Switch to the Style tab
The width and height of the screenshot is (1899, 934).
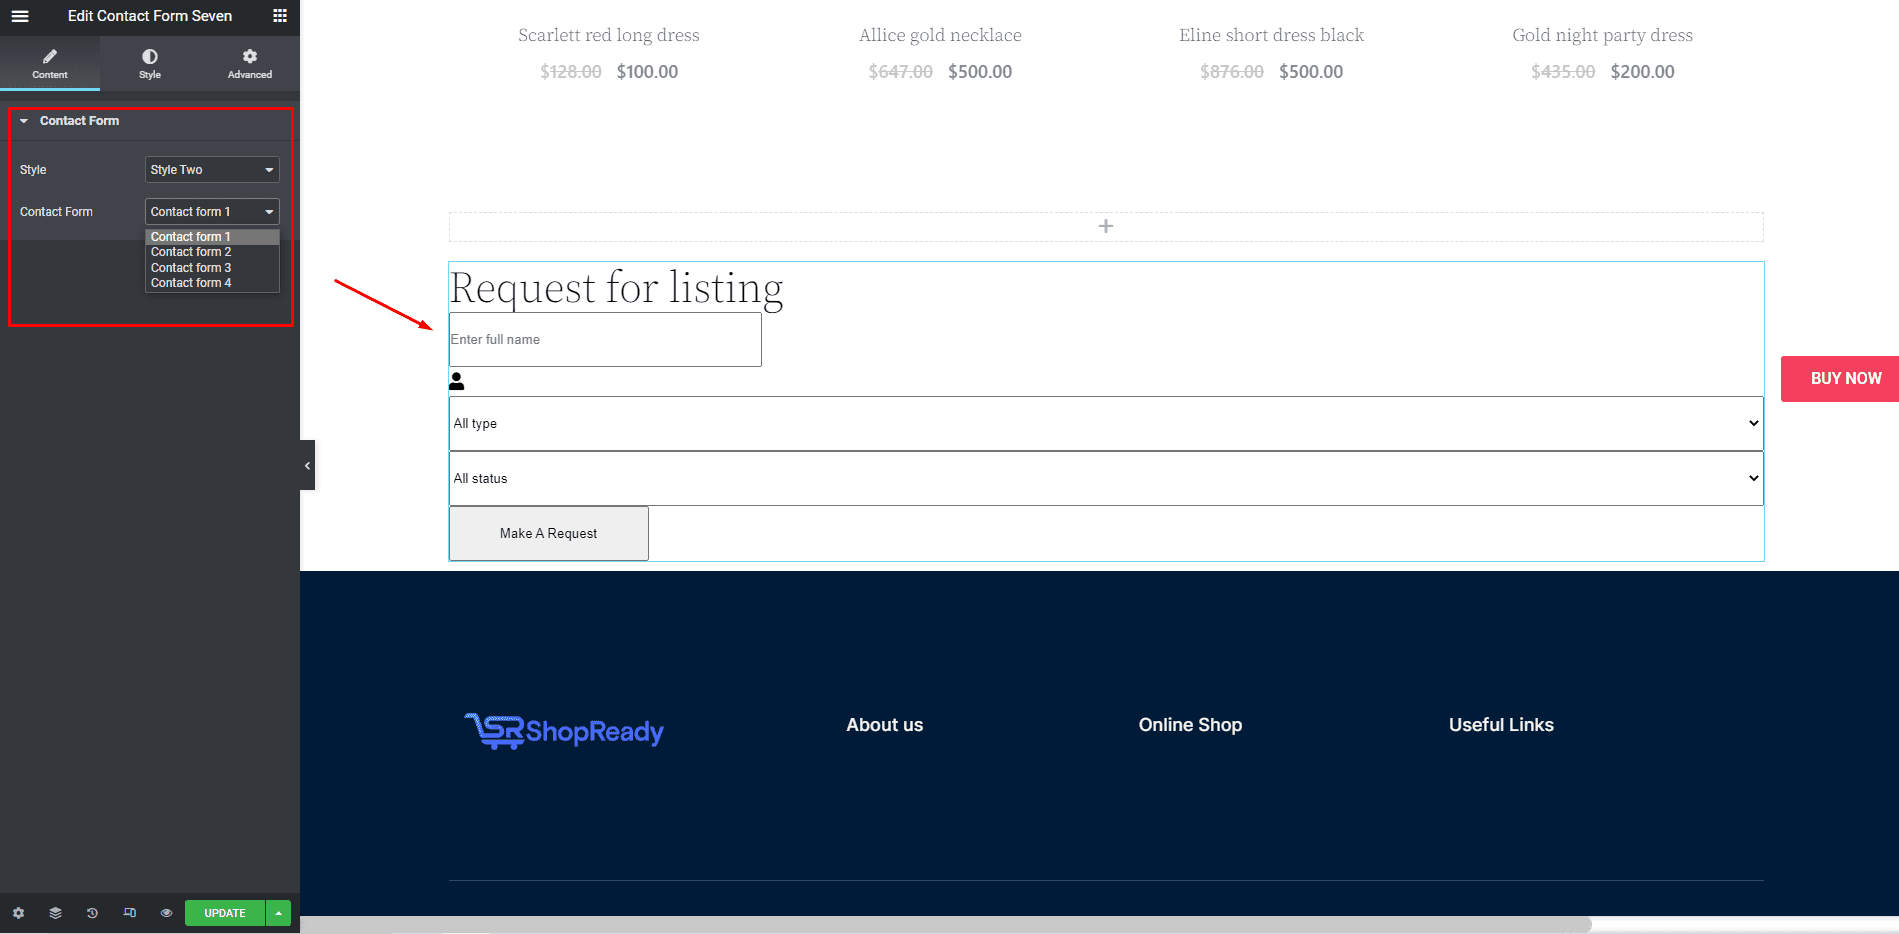pos(150,64)
